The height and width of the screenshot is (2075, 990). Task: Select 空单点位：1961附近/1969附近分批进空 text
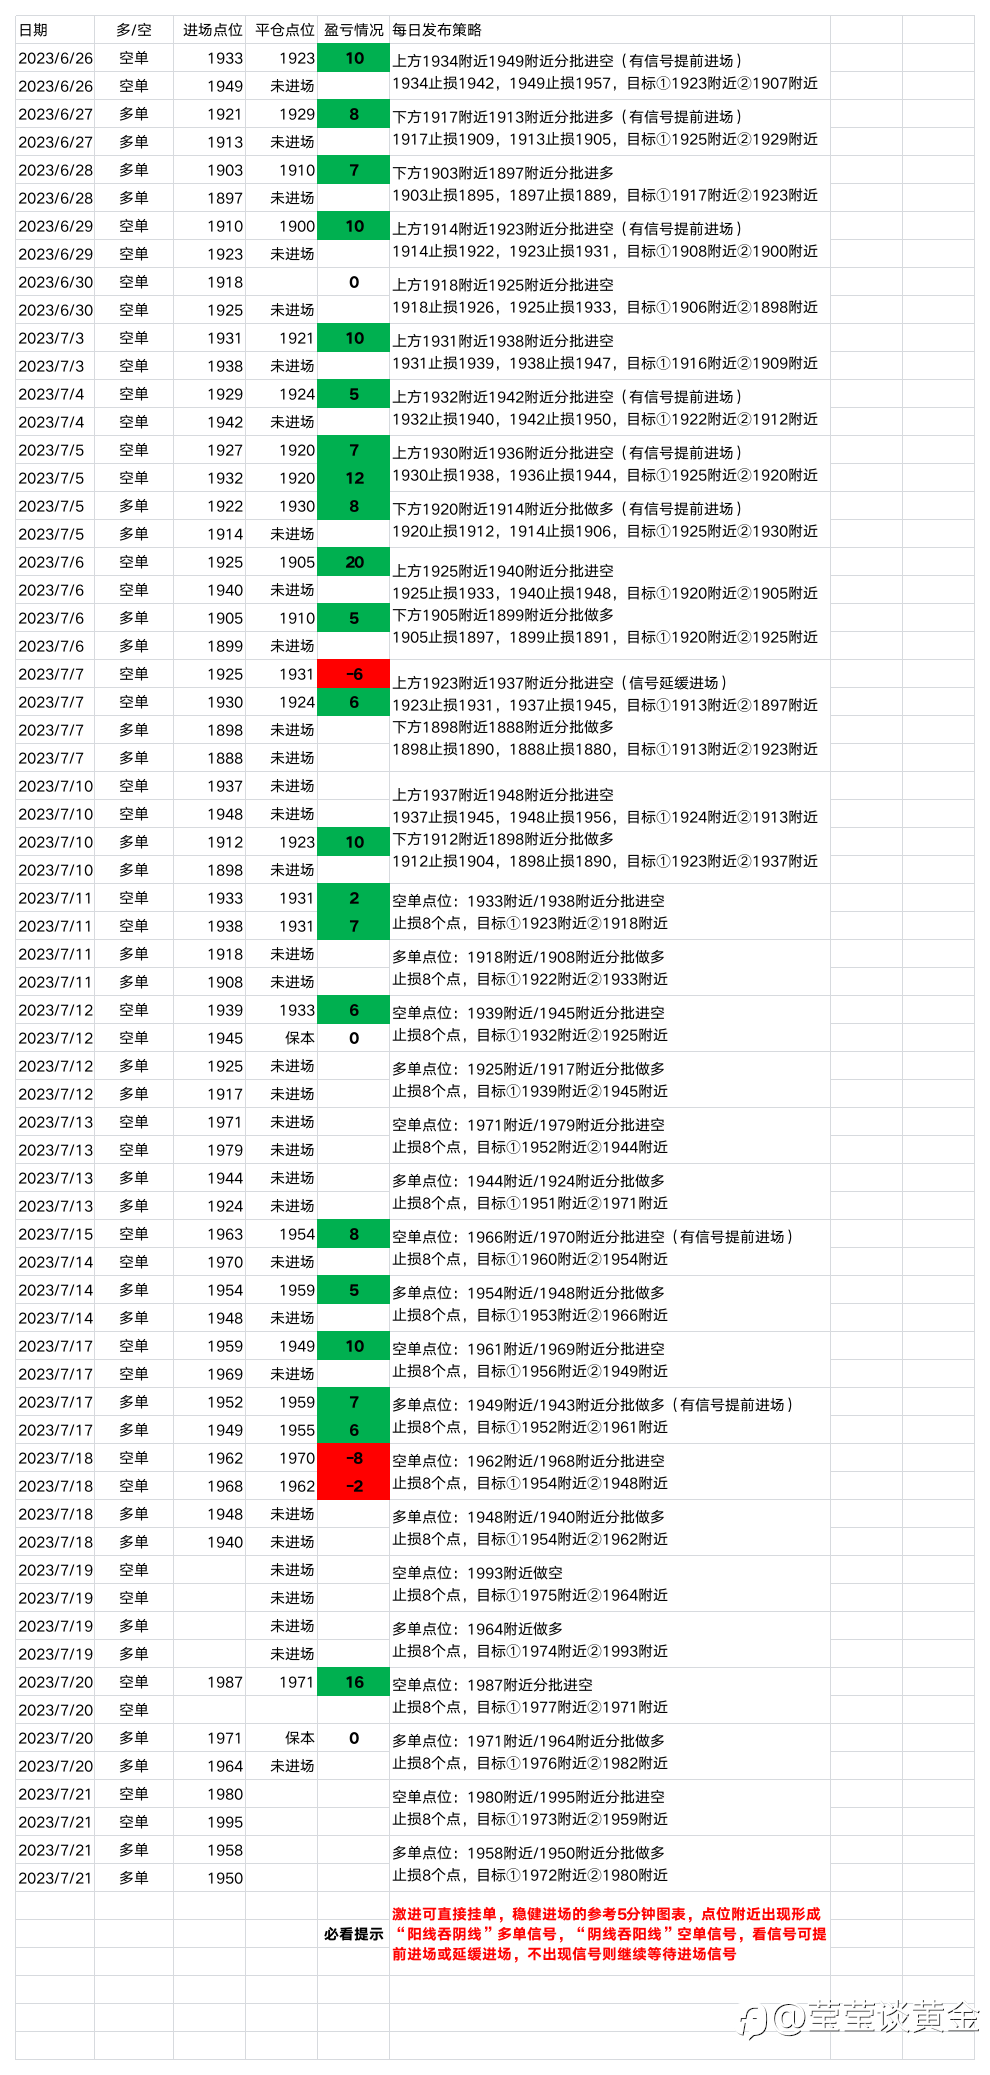click(528, 1349)
